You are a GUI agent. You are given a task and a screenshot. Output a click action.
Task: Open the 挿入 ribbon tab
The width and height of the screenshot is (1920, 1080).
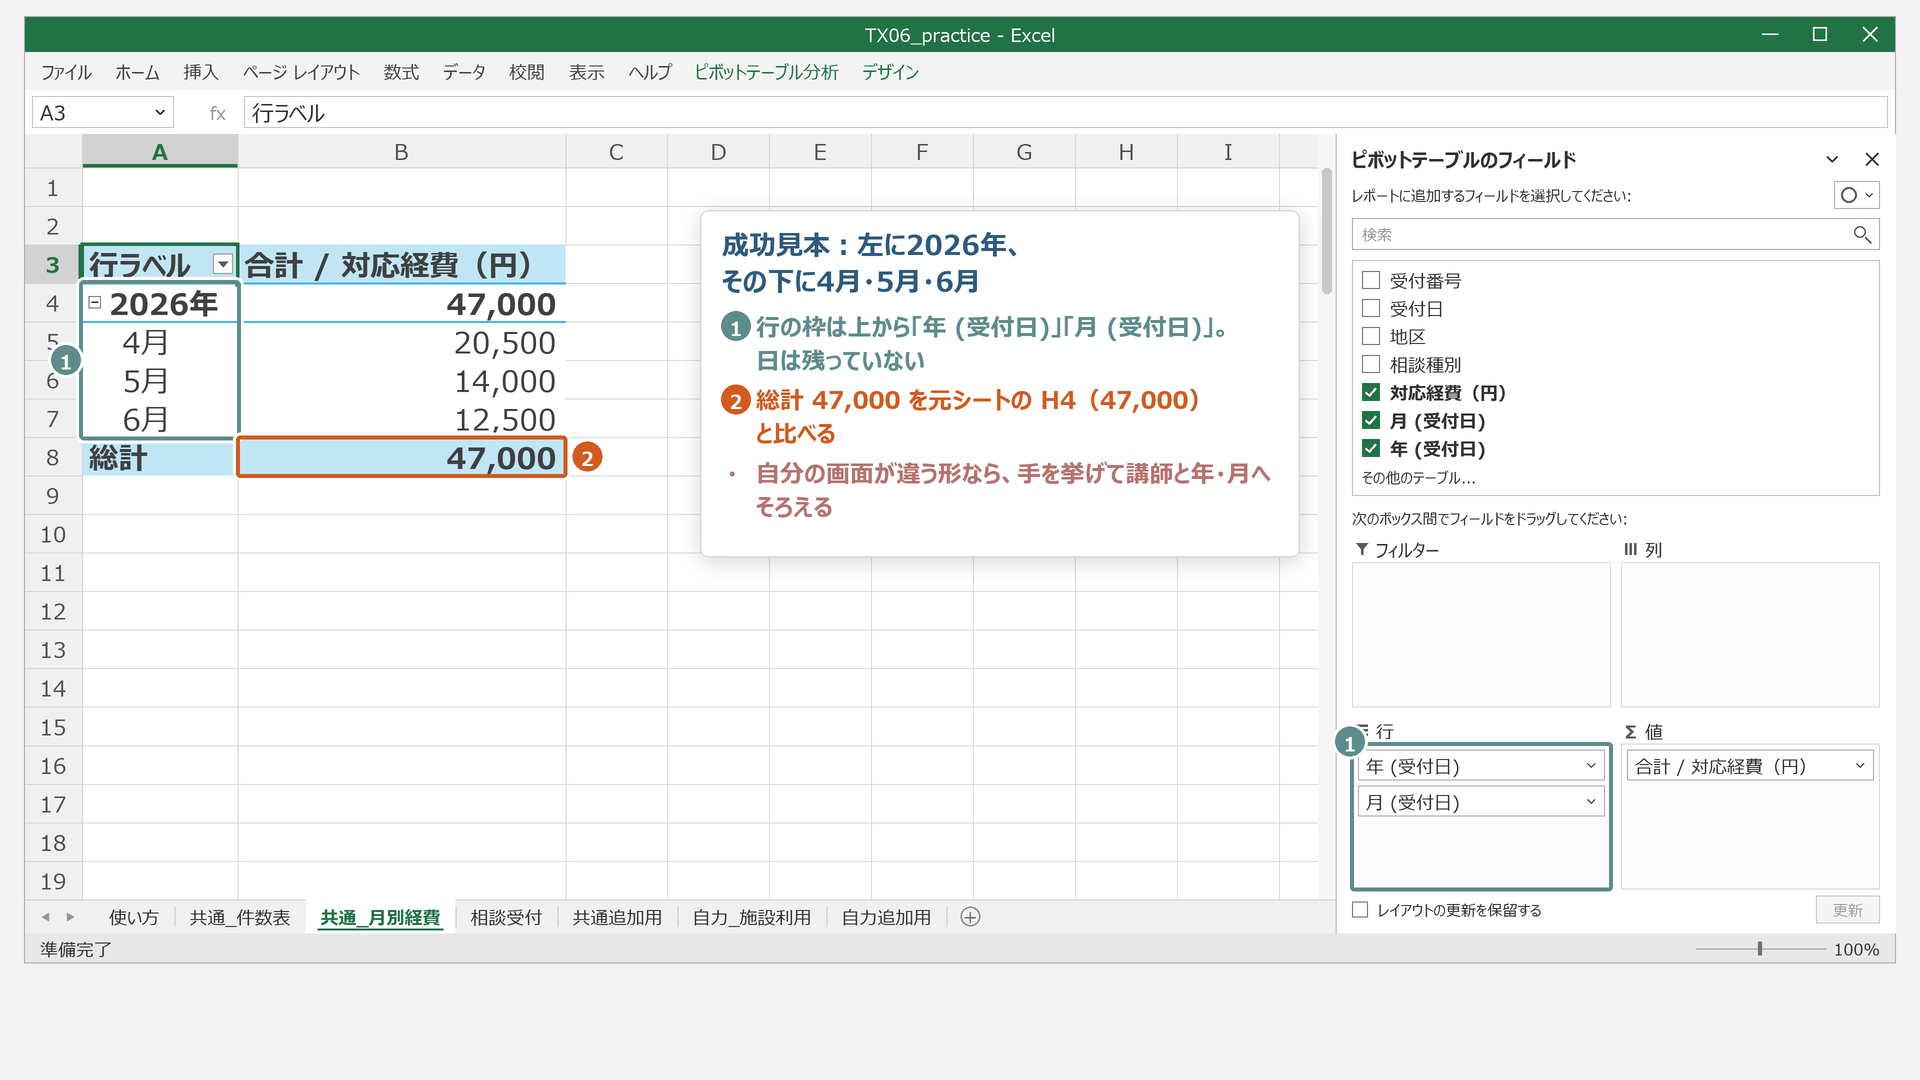click(x=200, y=72)
